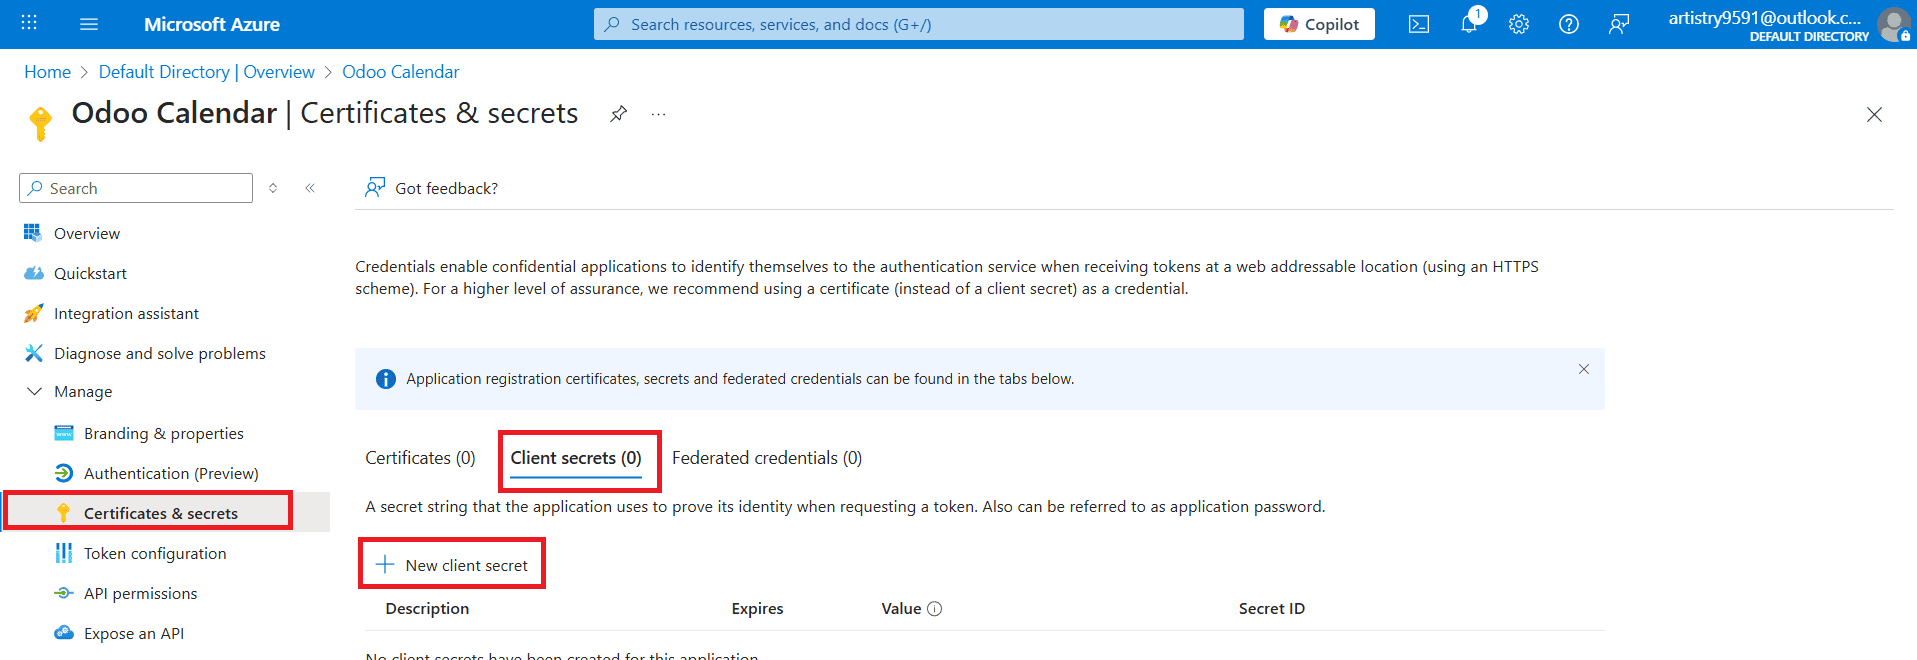The width and height of the screenshot is (1917, 660).
Task: Click the Description column header
Action: tap(427, 609)
